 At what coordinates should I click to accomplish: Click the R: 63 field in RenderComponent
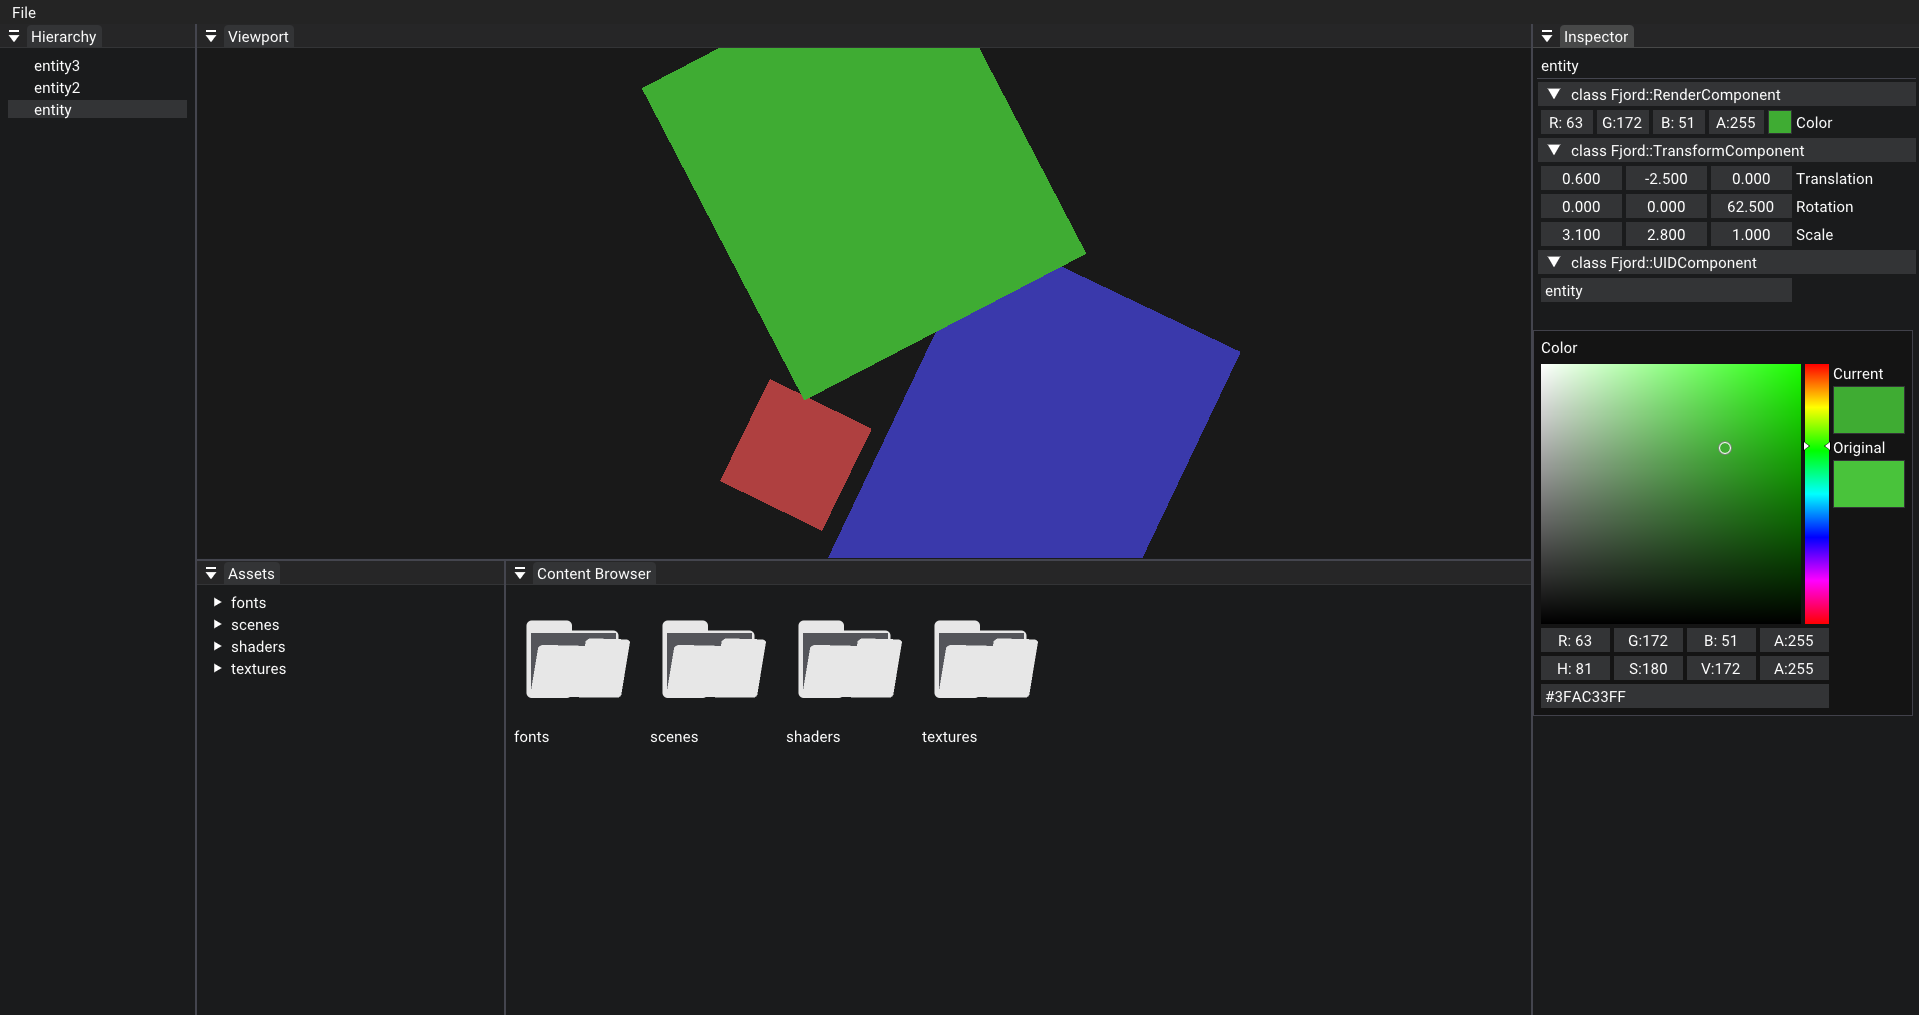click(1566, 123)
